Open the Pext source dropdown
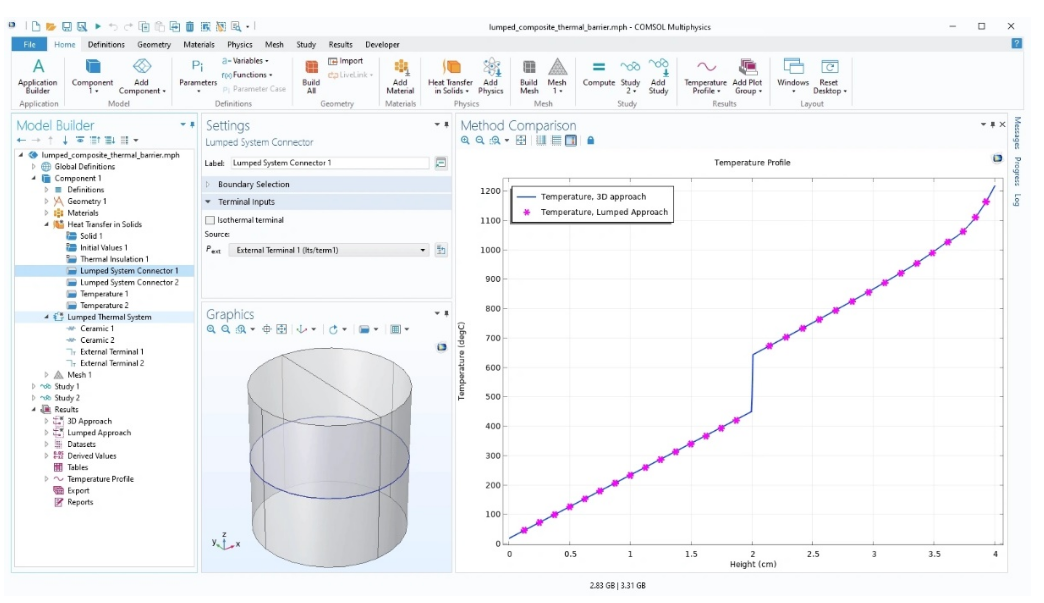This screenshot has width=1044, height=603. point(329,250)
